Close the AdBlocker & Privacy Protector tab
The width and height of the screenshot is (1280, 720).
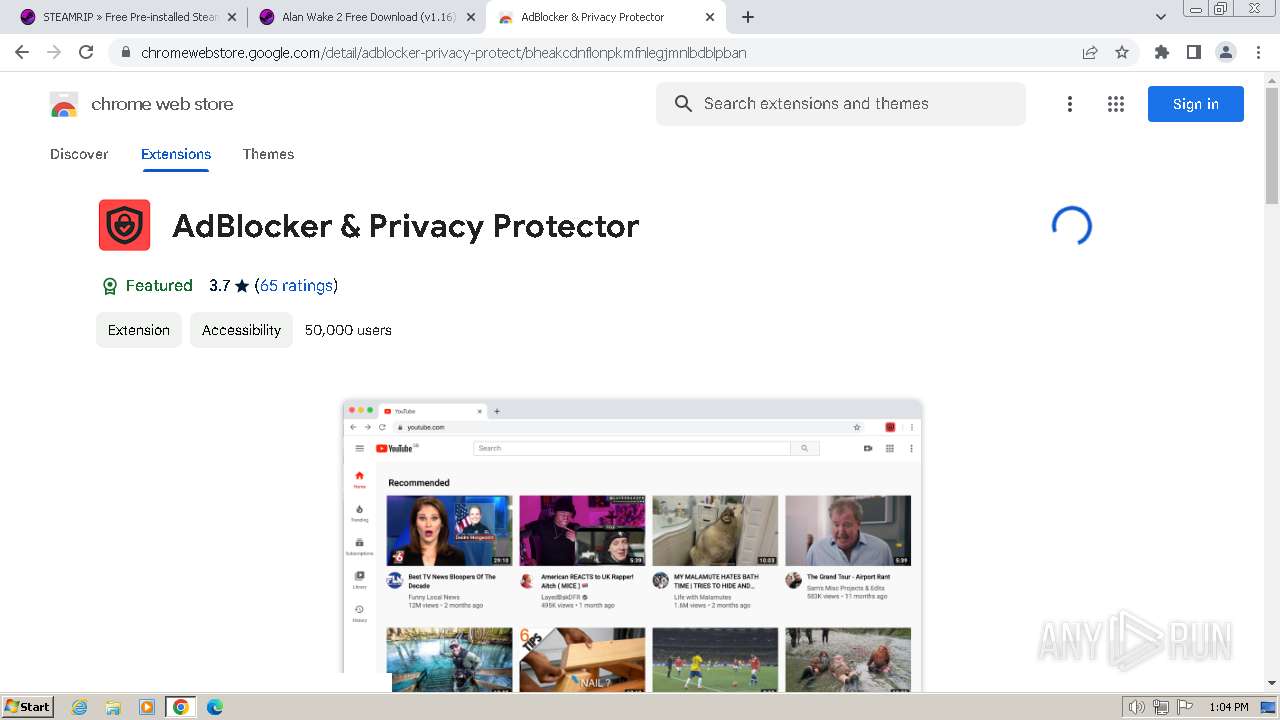710,17
